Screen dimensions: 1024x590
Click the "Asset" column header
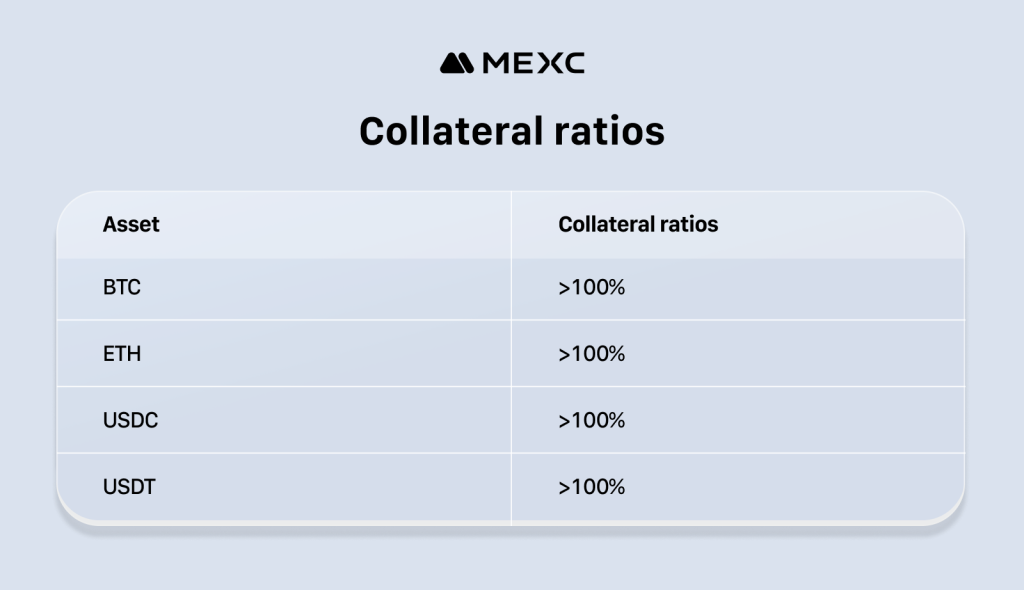click(x=131, y=224)
